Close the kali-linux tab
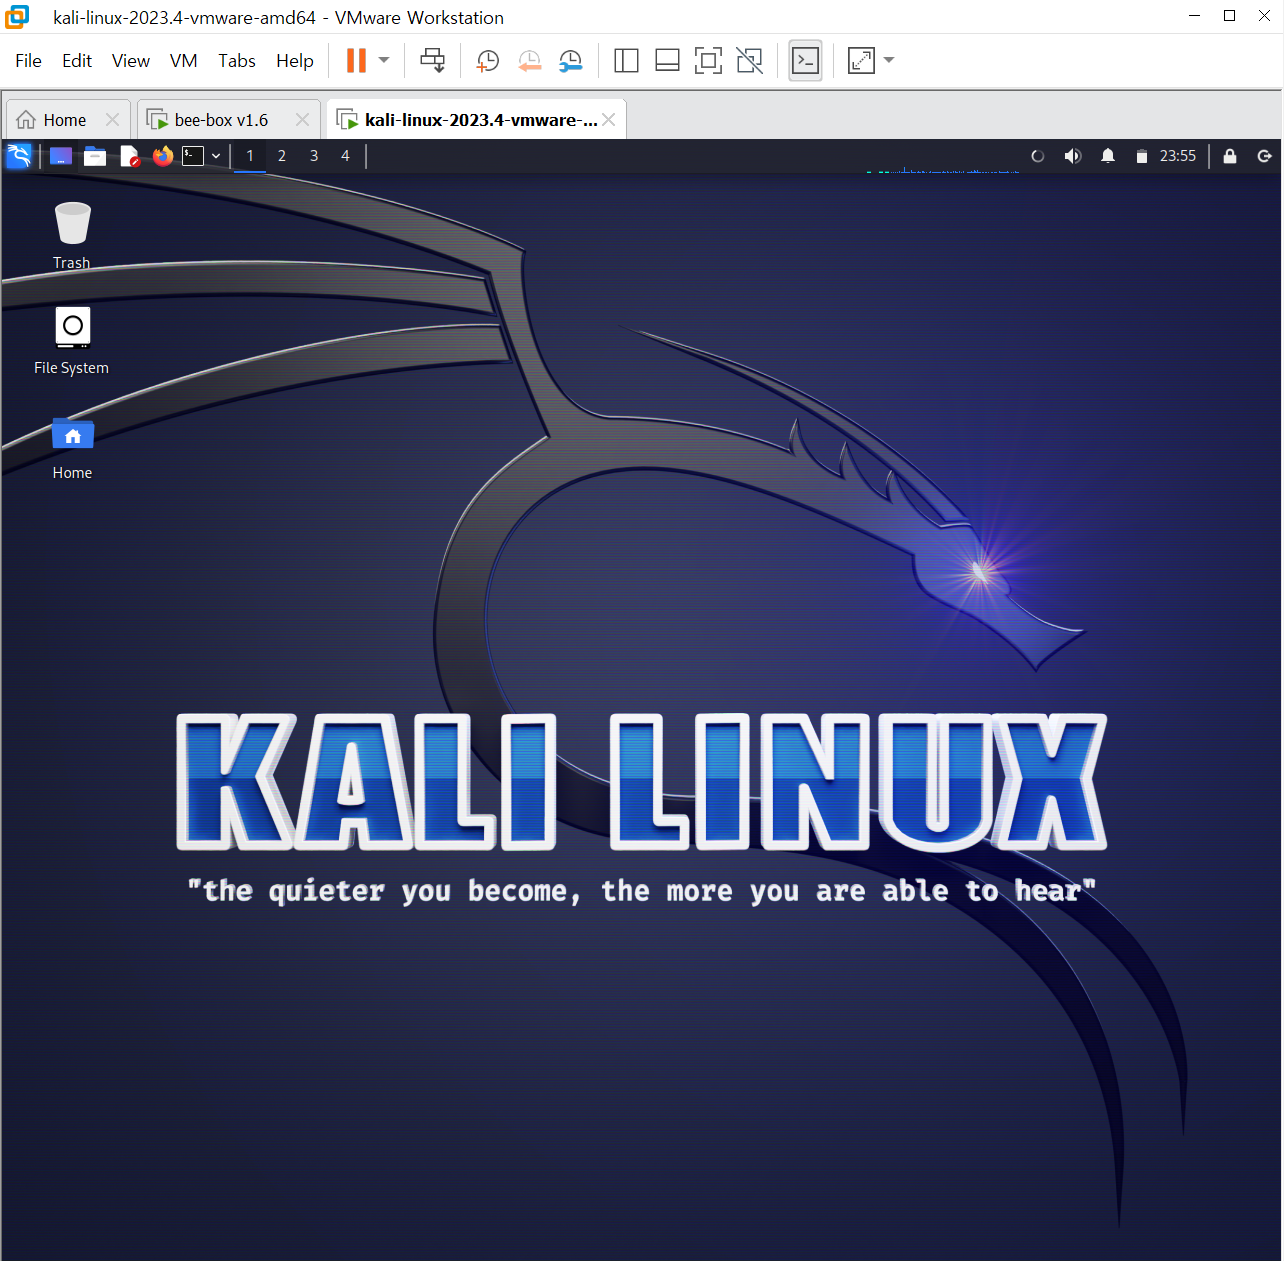The height and width of the screenshot is (1261, 1284). pyautogui.click(x=609, y=120)
